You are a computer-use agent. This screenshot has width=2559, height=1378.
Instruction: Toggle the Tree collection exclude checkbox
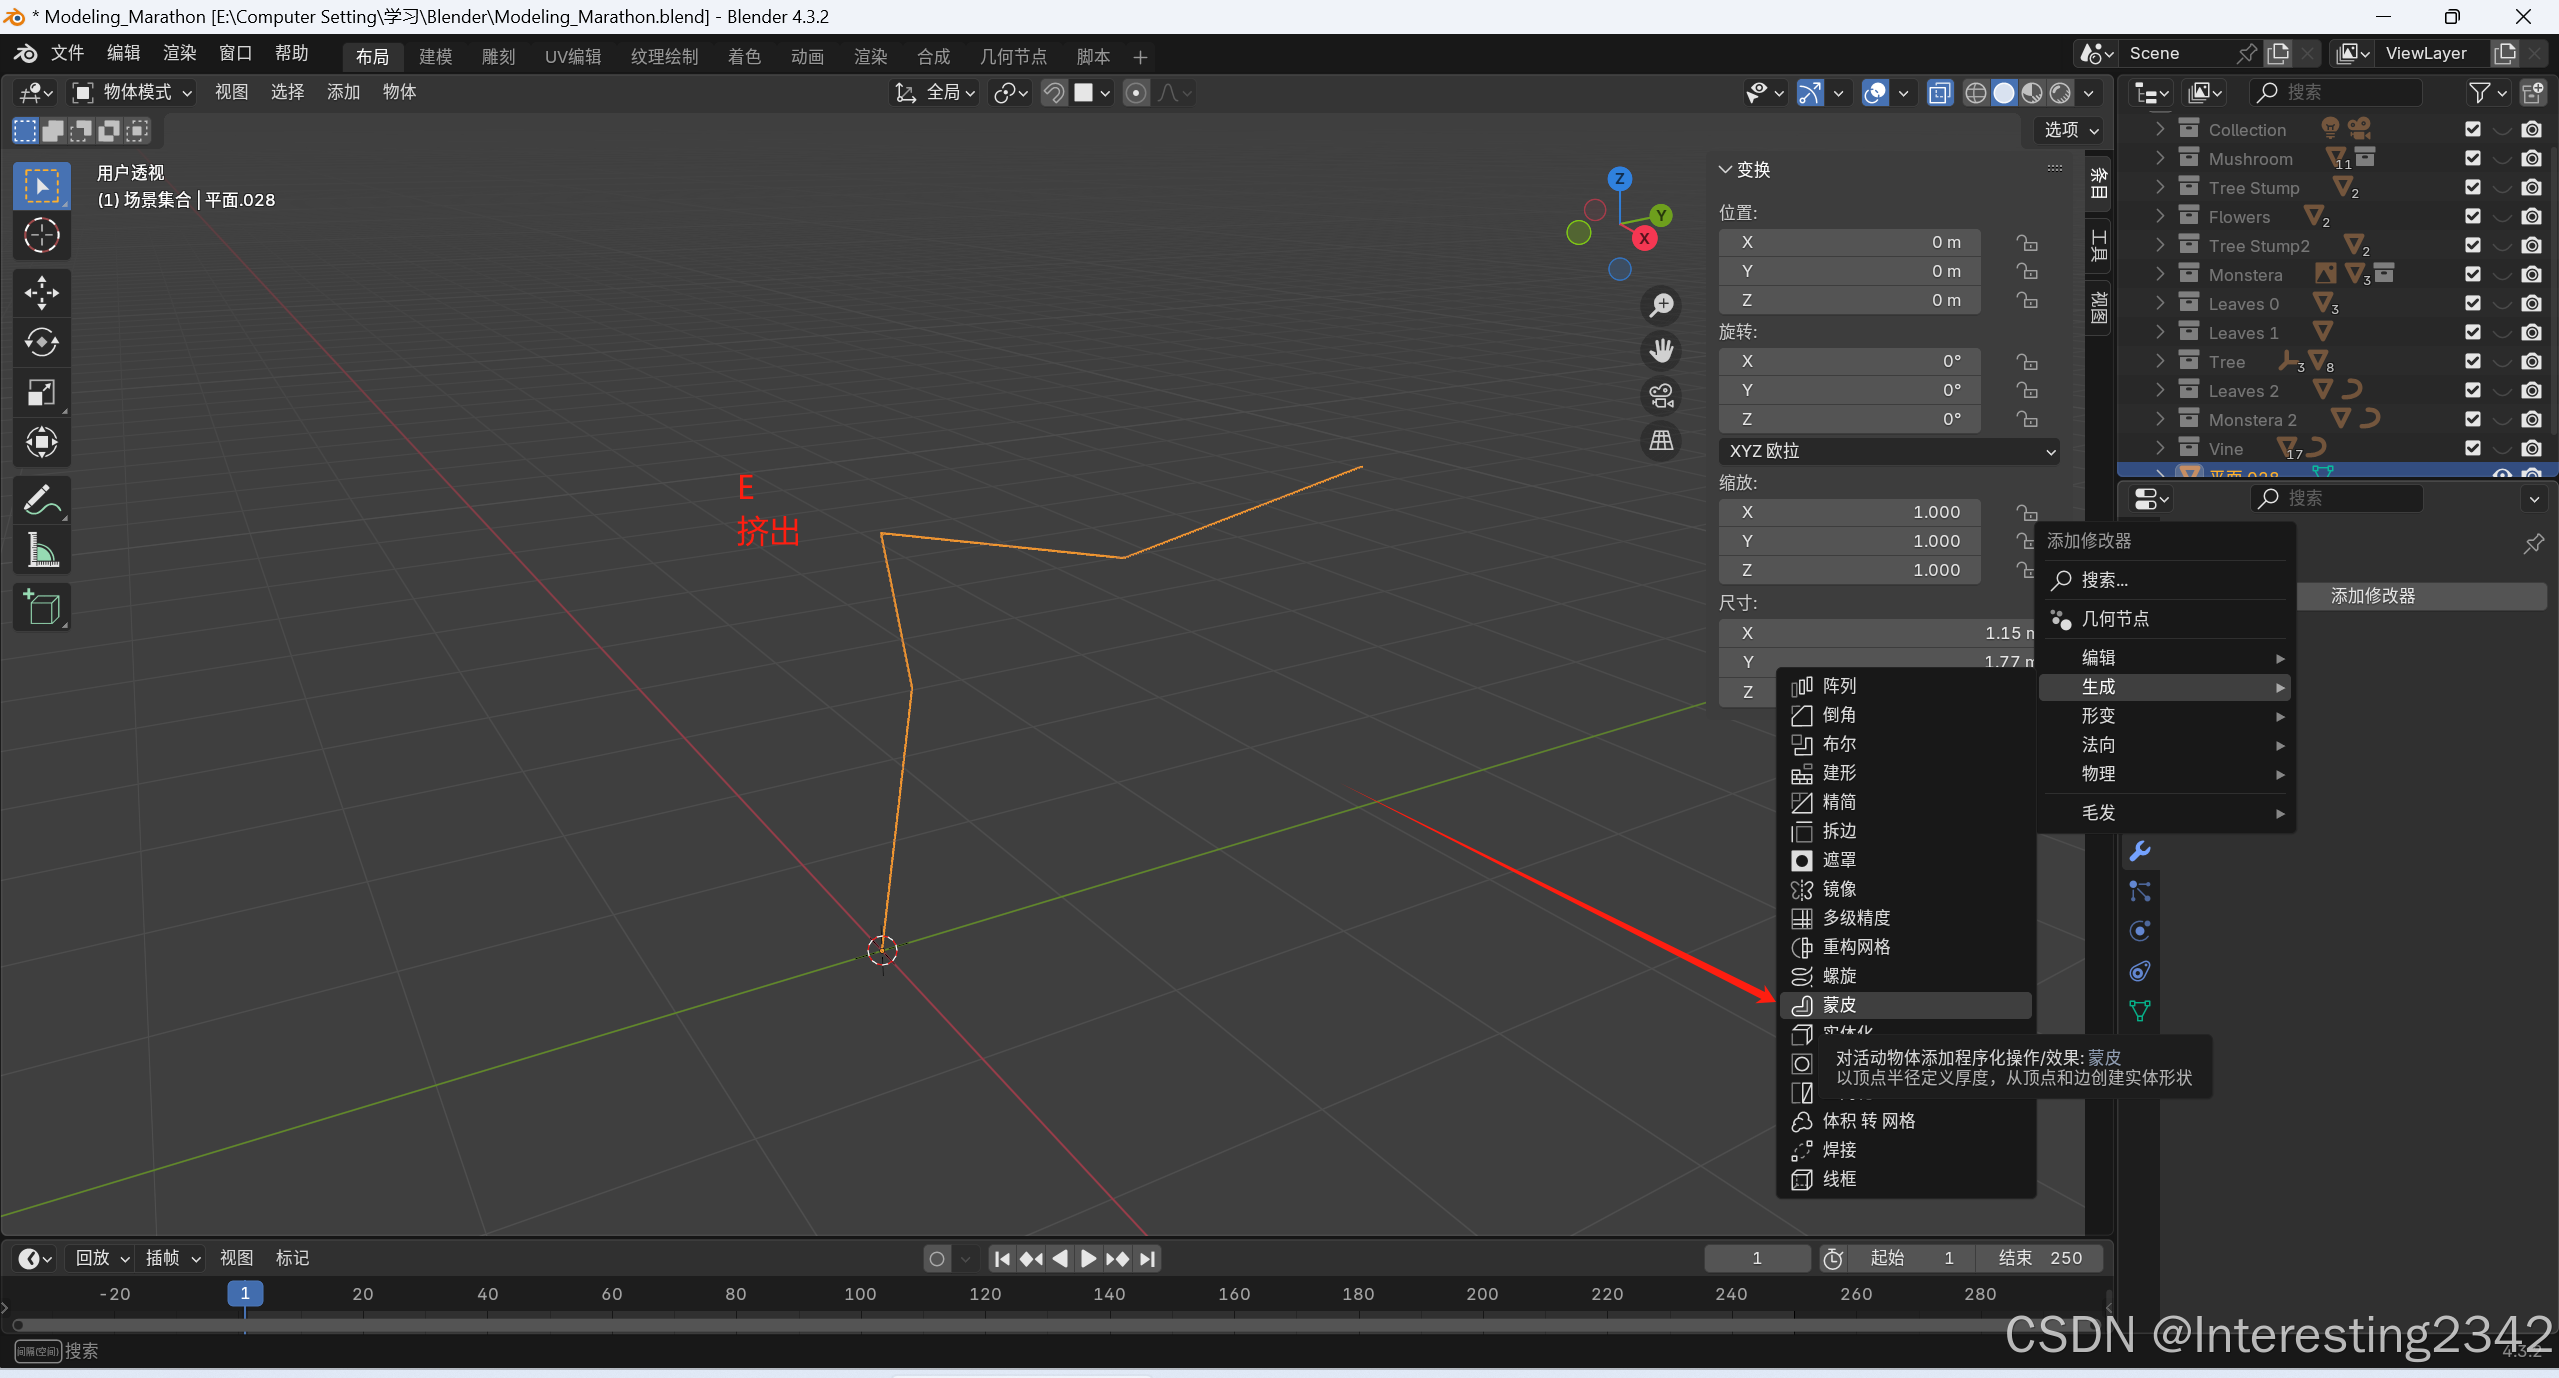tap(2473, 361)
